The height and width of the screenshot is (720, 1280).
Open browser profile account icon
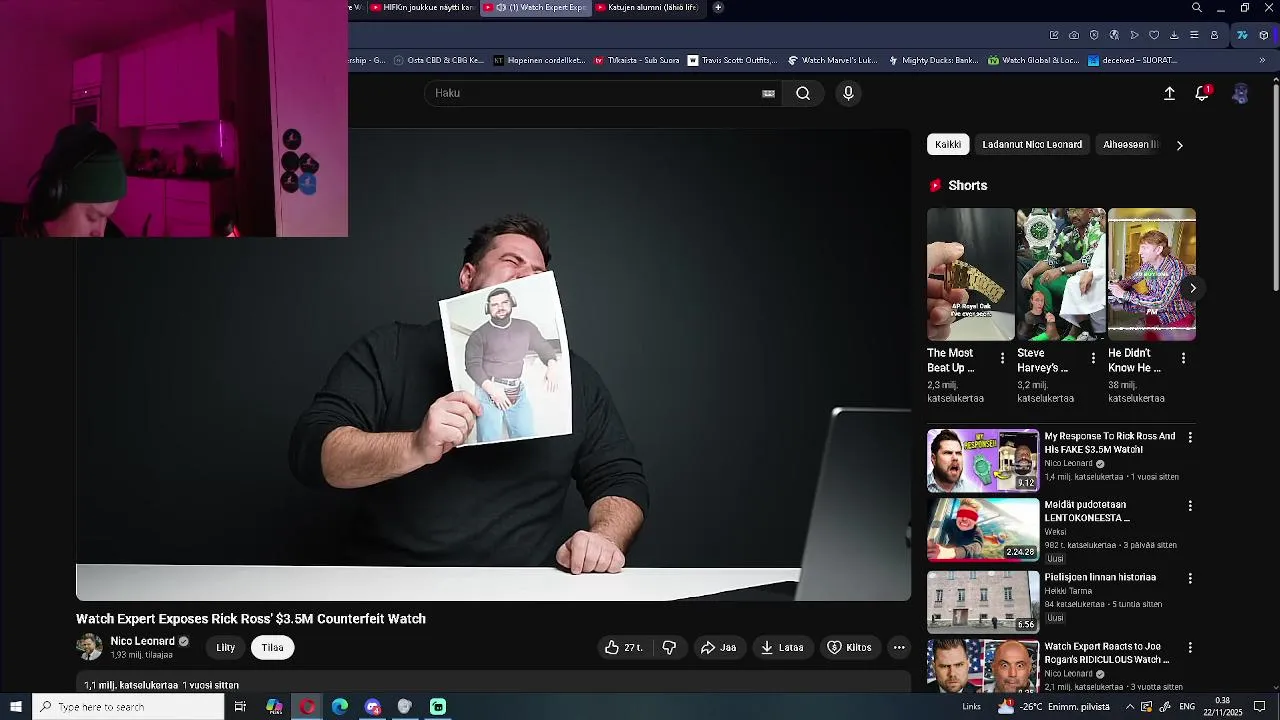(x=1214, y=35)
